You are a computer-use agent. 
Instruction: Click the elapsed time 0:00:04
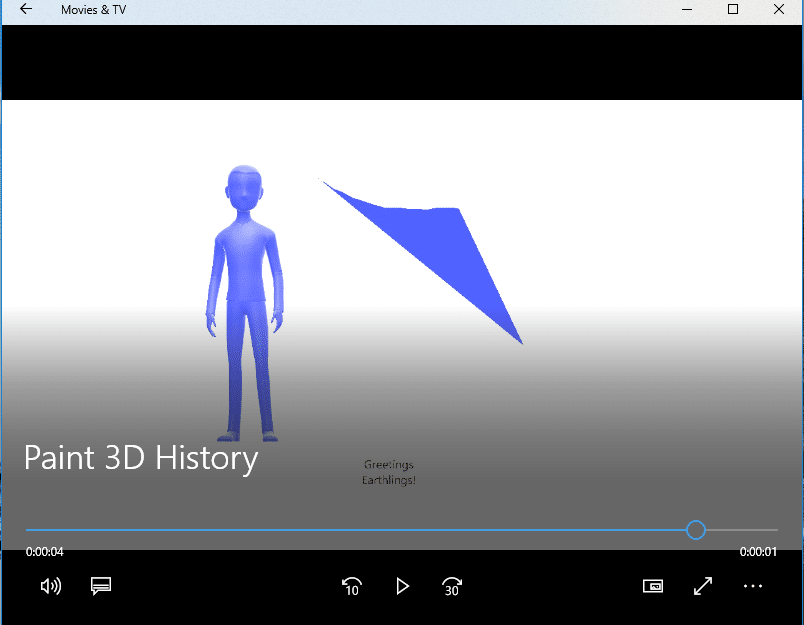(45, 552)
